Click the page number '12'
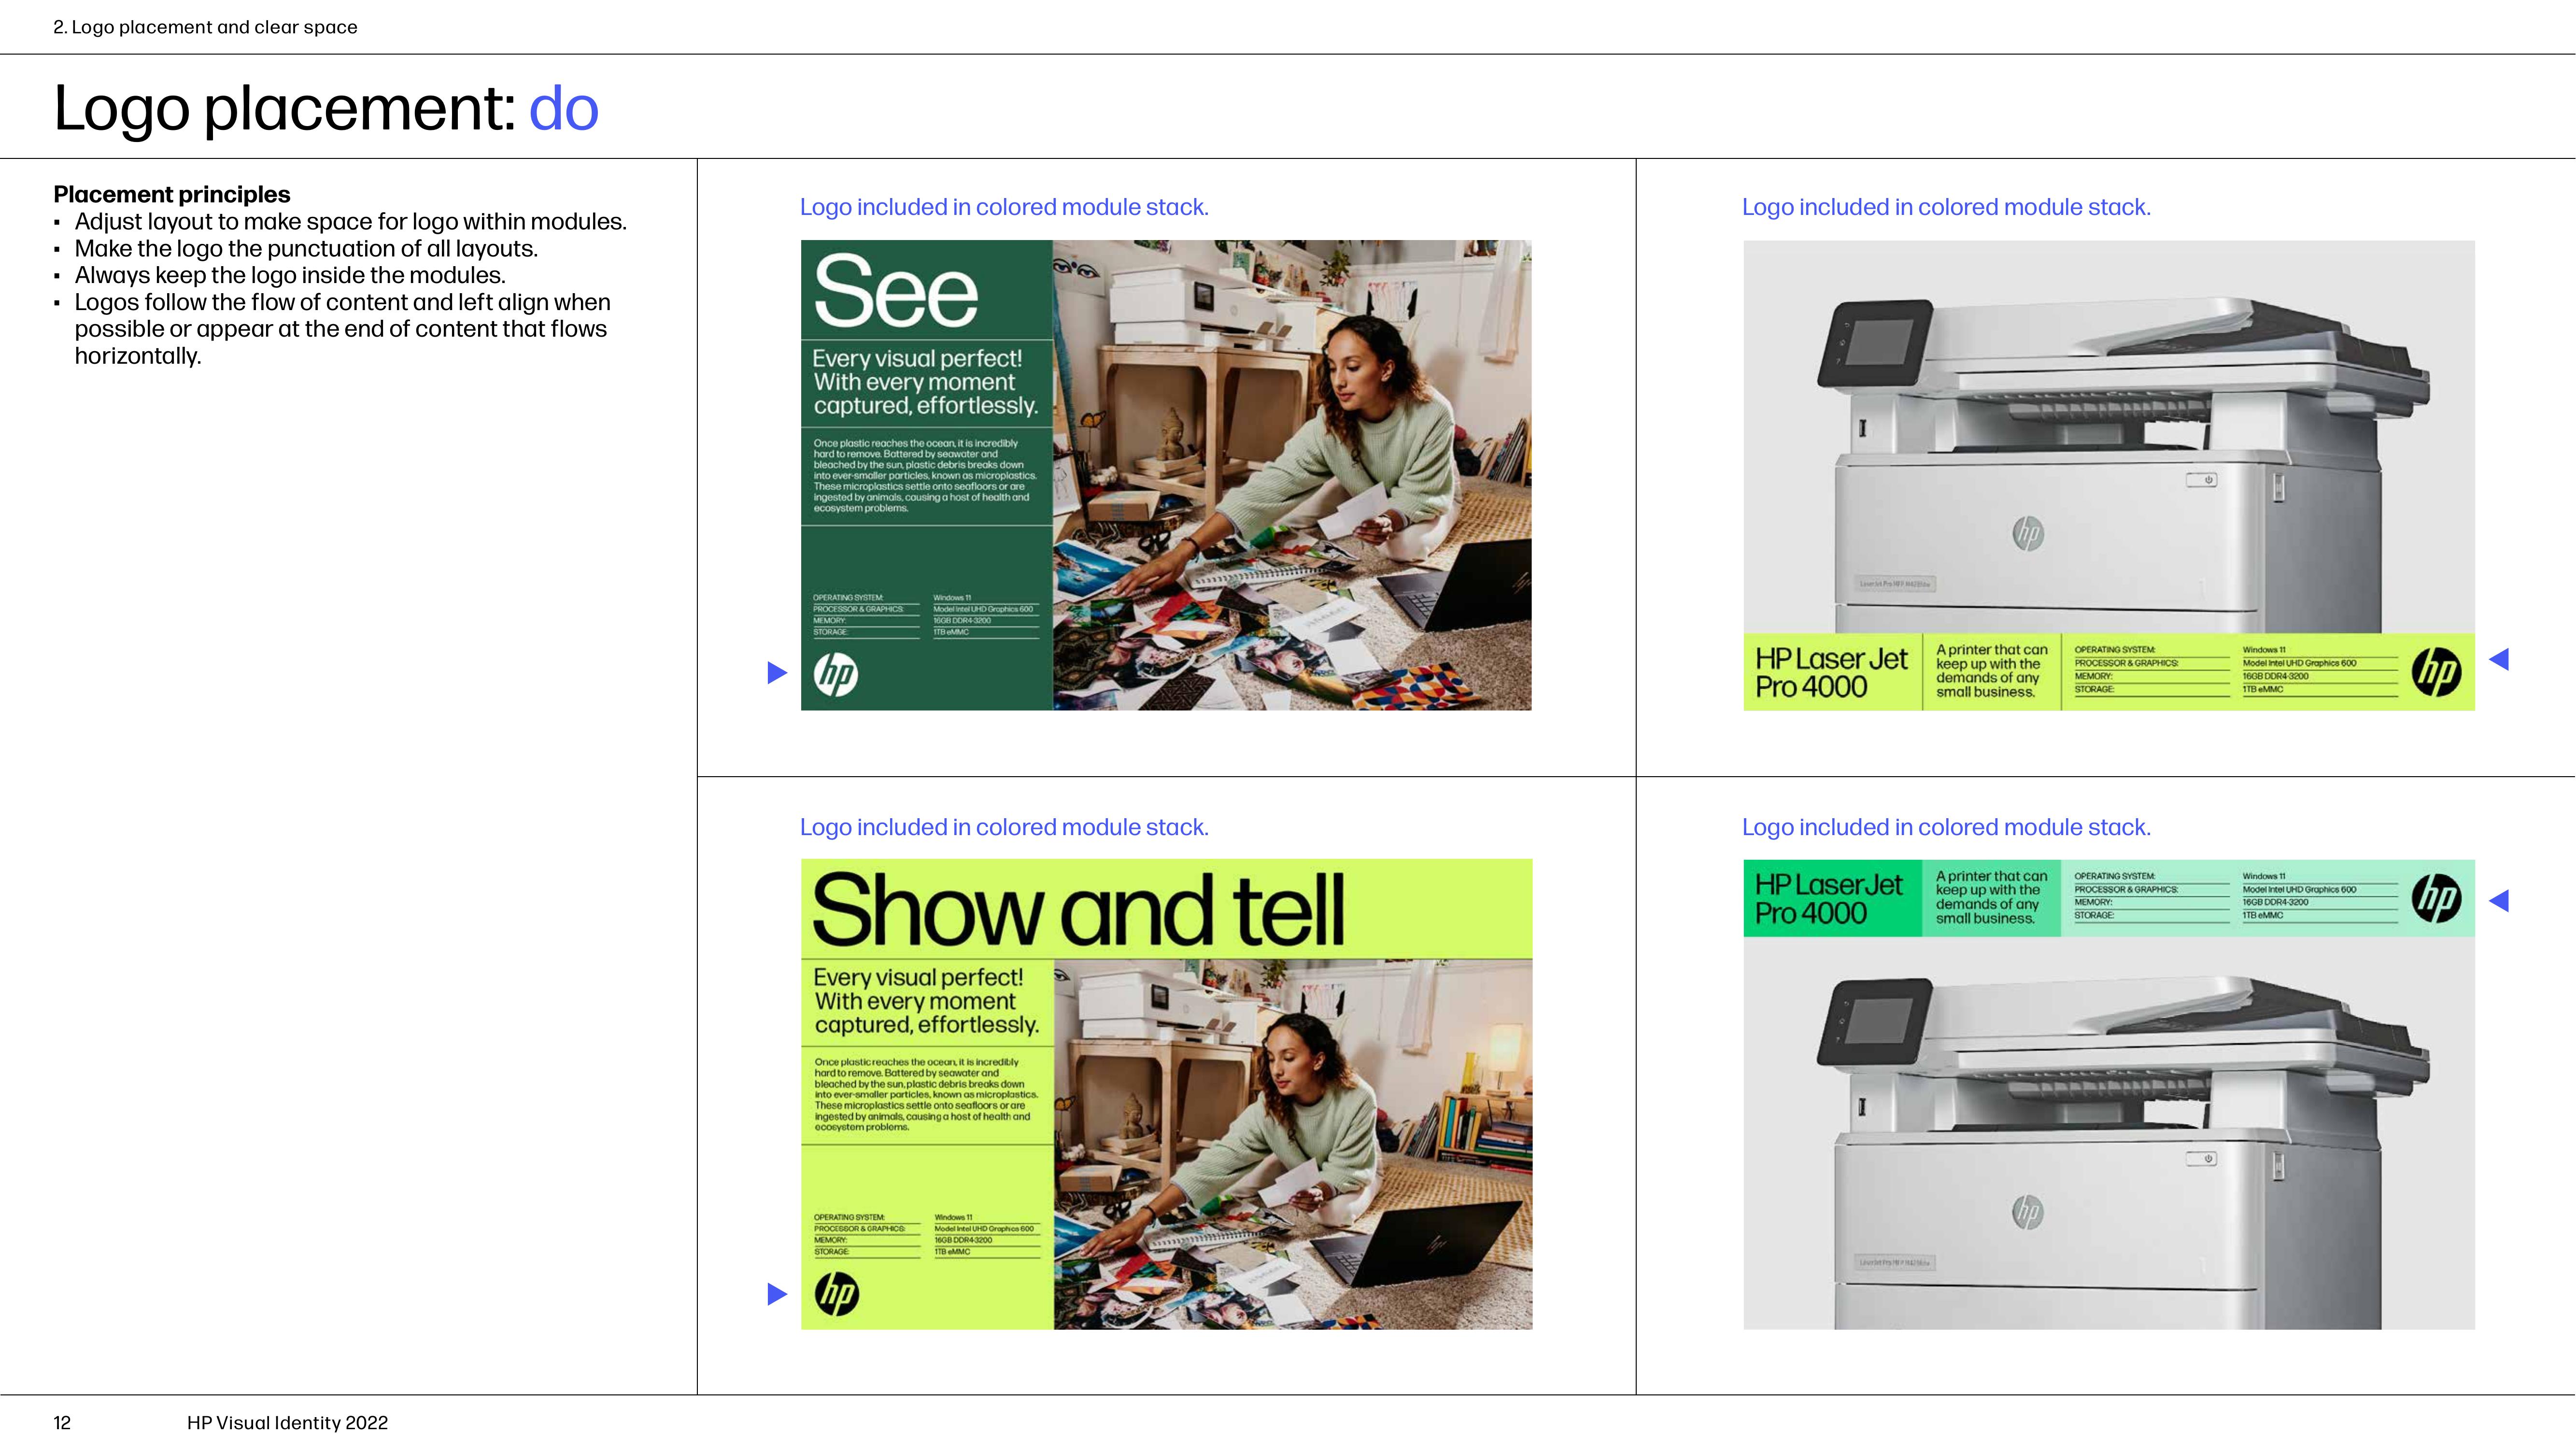Image resolution: width=2576 pixels, height=1449 pixels. 62,1423
